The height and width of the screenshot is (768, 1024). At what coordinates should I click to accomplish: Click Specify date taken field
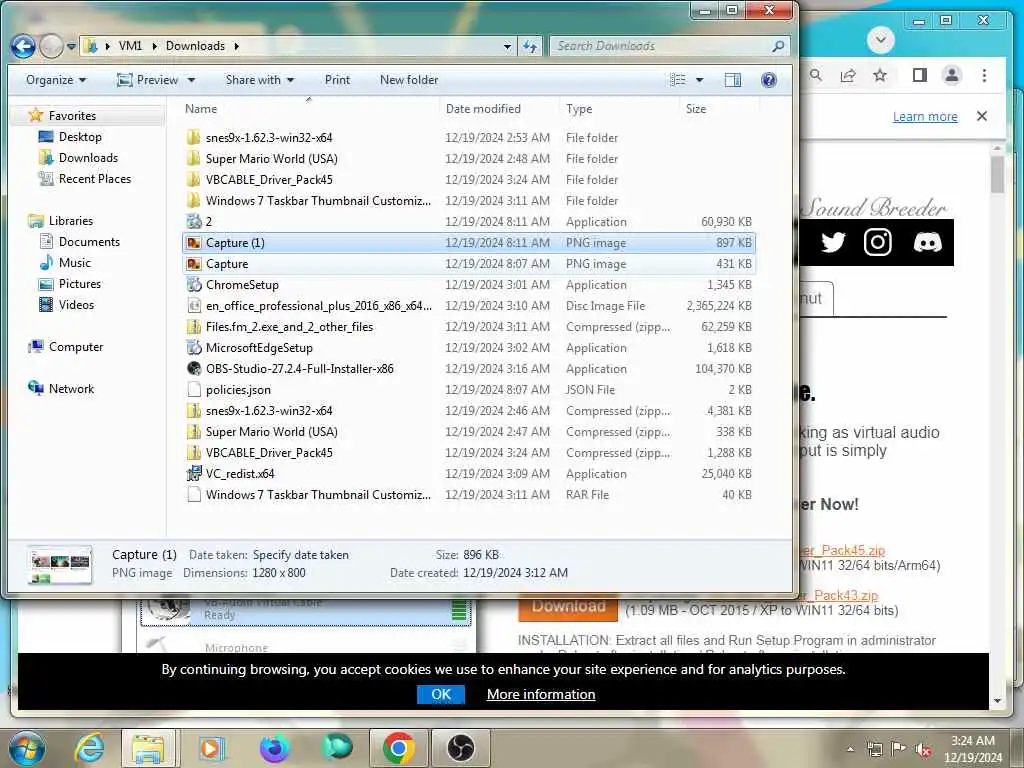point(300,555)
